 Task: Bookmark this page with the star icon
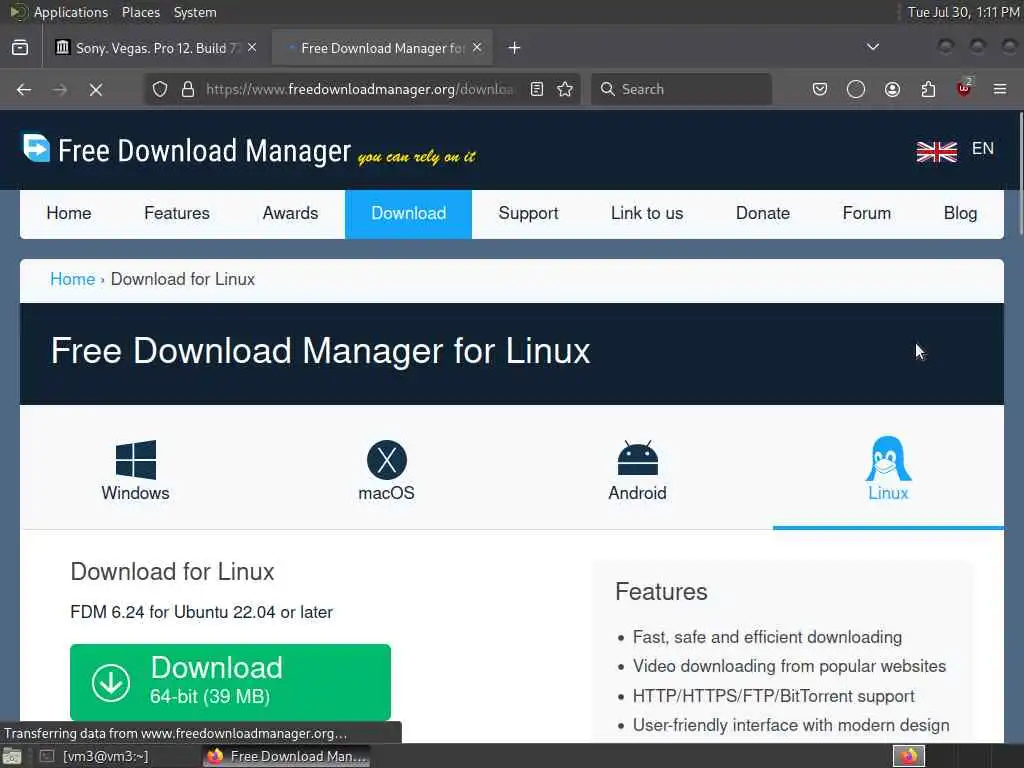click(566, 89)
